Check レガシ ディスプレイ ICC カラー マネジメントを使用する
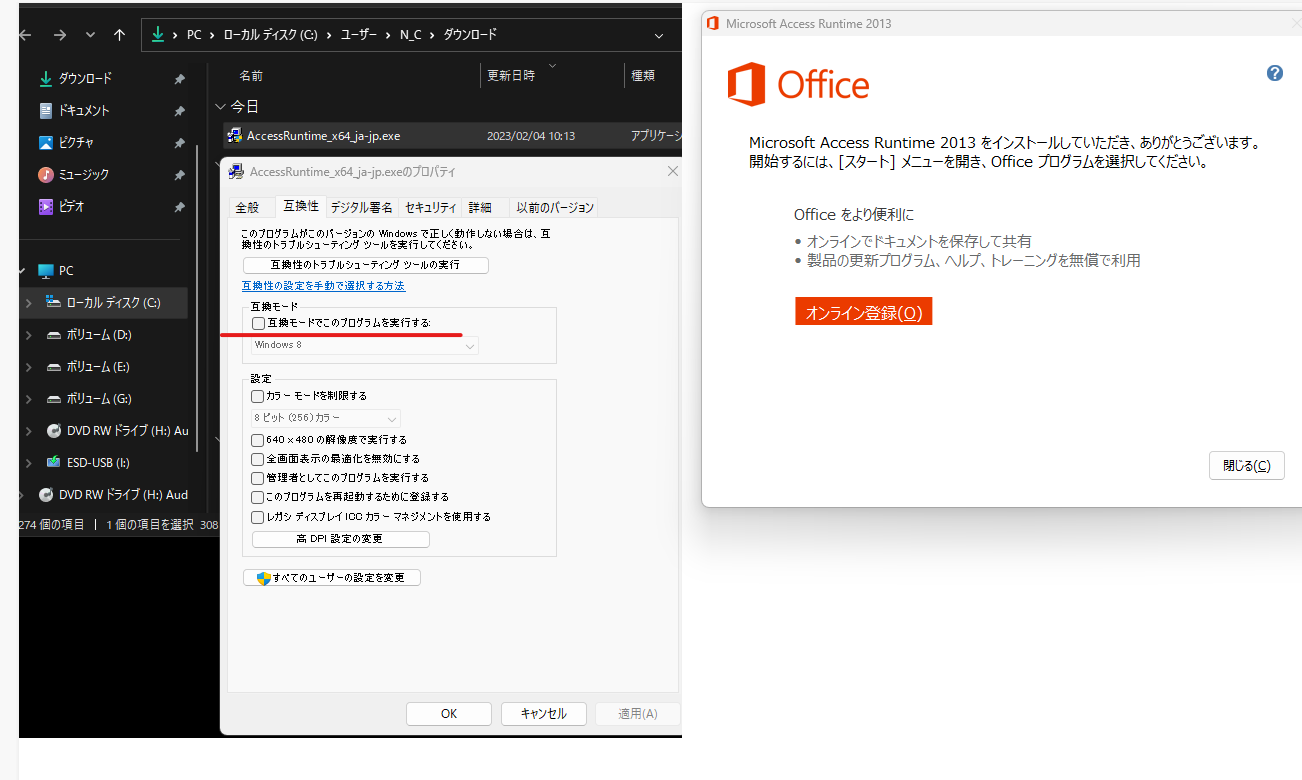 coord(258,517)
